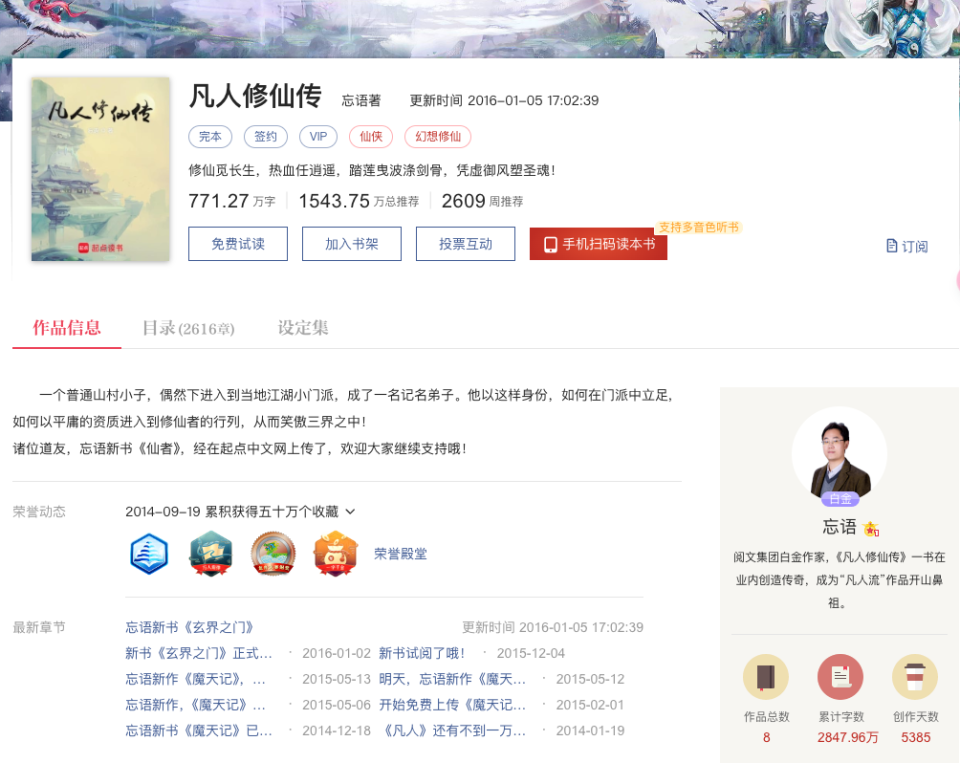Click the round medal honor badge
This screenshot has height=763, width=960.
click(273, 554)
